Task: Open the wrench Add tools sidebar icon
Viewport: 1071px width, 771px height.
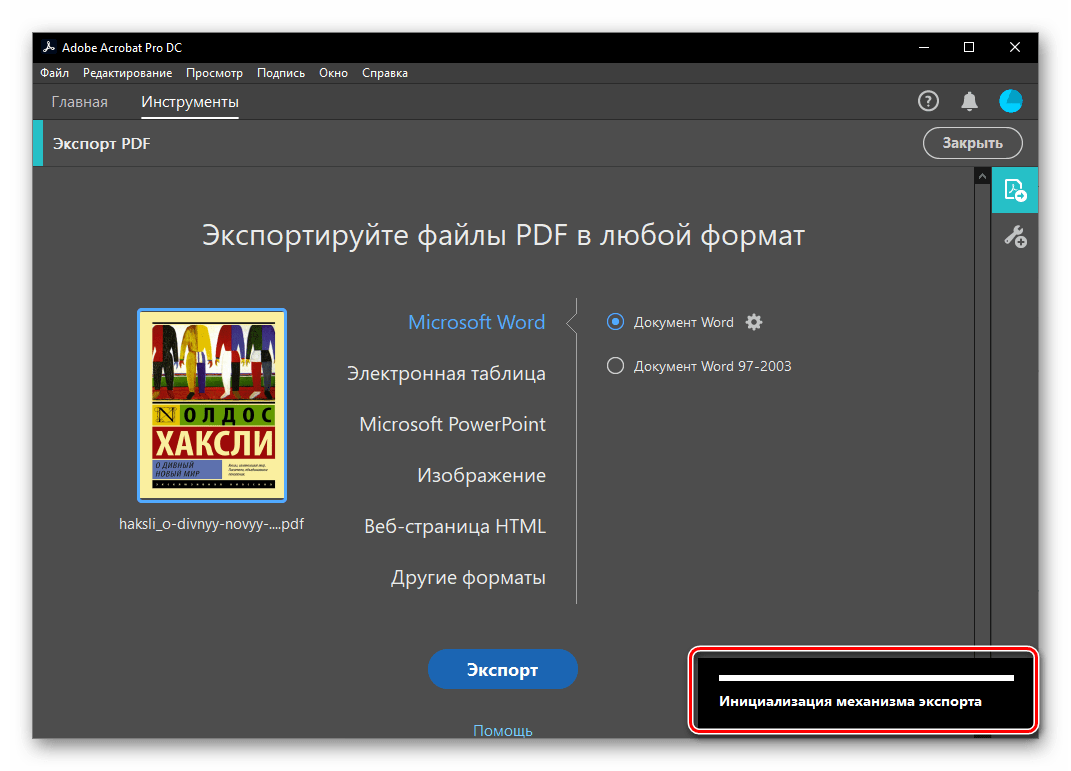Action: point(1015,237)
